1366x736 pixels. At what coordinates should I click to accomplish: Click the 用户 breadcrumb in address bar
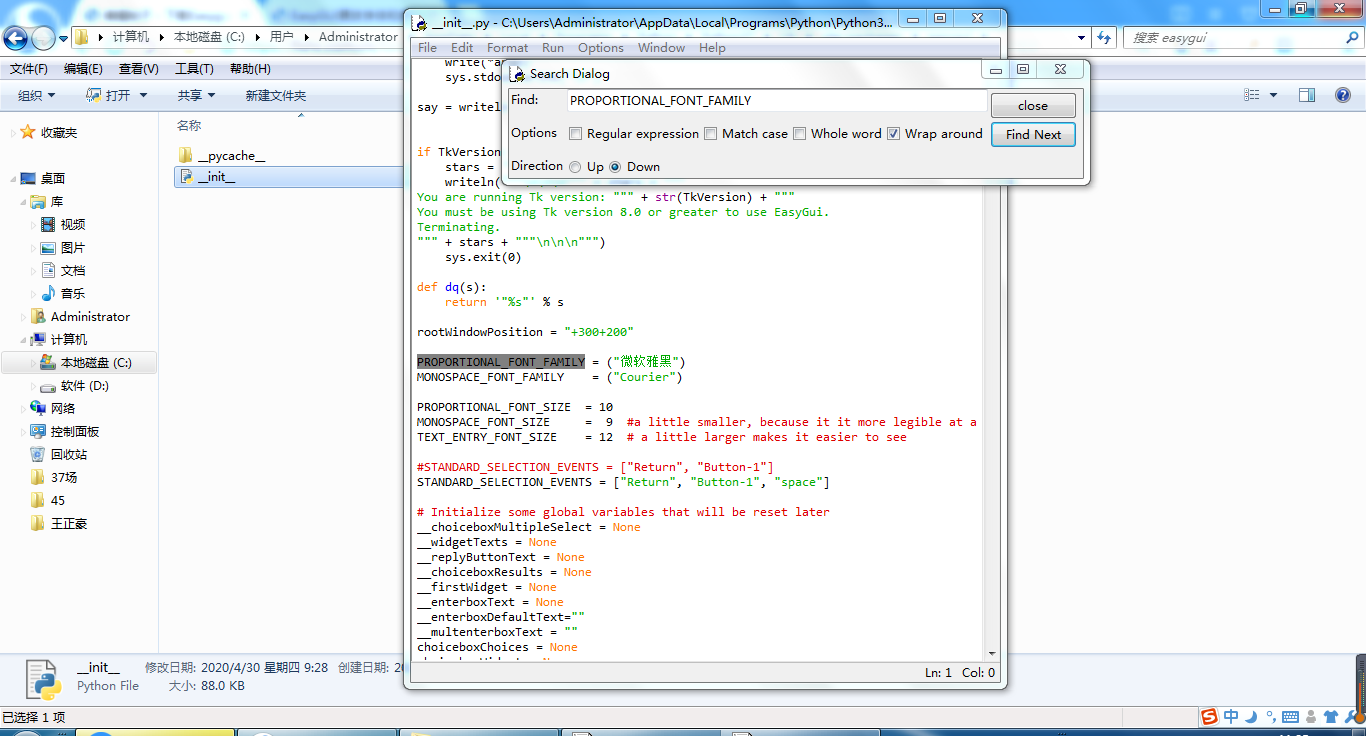[x=282, y=37]
